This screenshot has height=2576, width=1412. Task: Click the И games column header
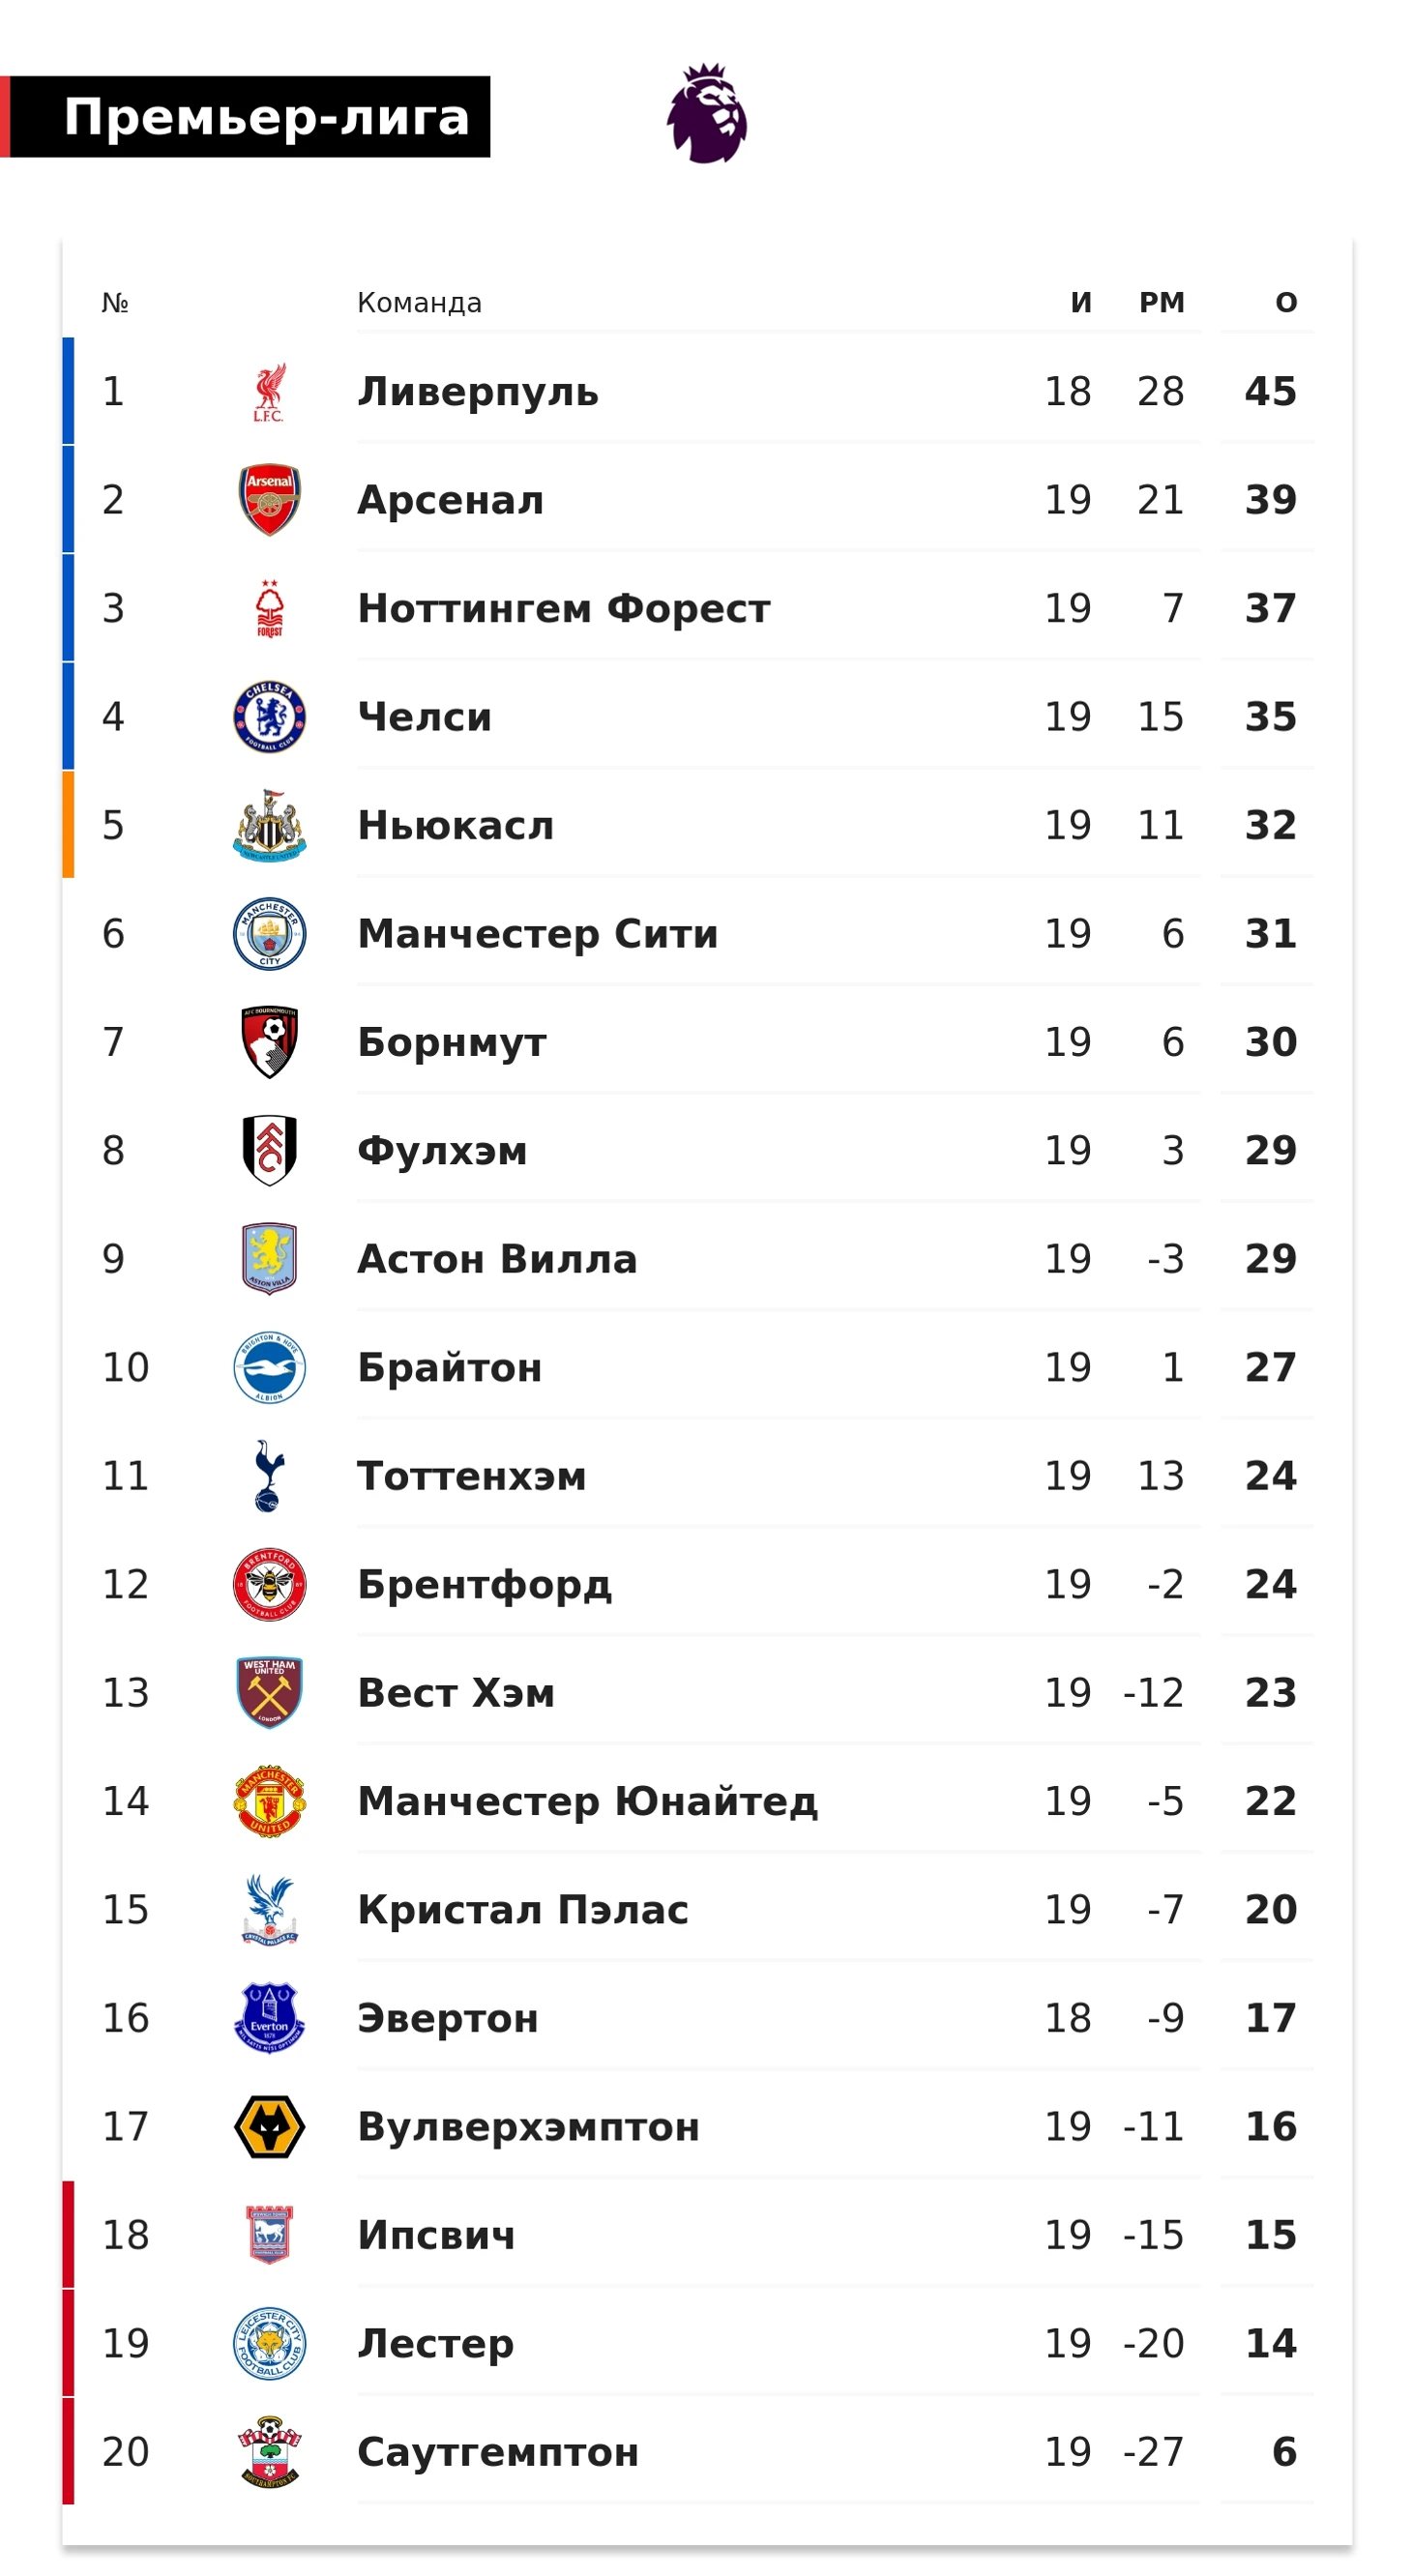(1081, 302)
